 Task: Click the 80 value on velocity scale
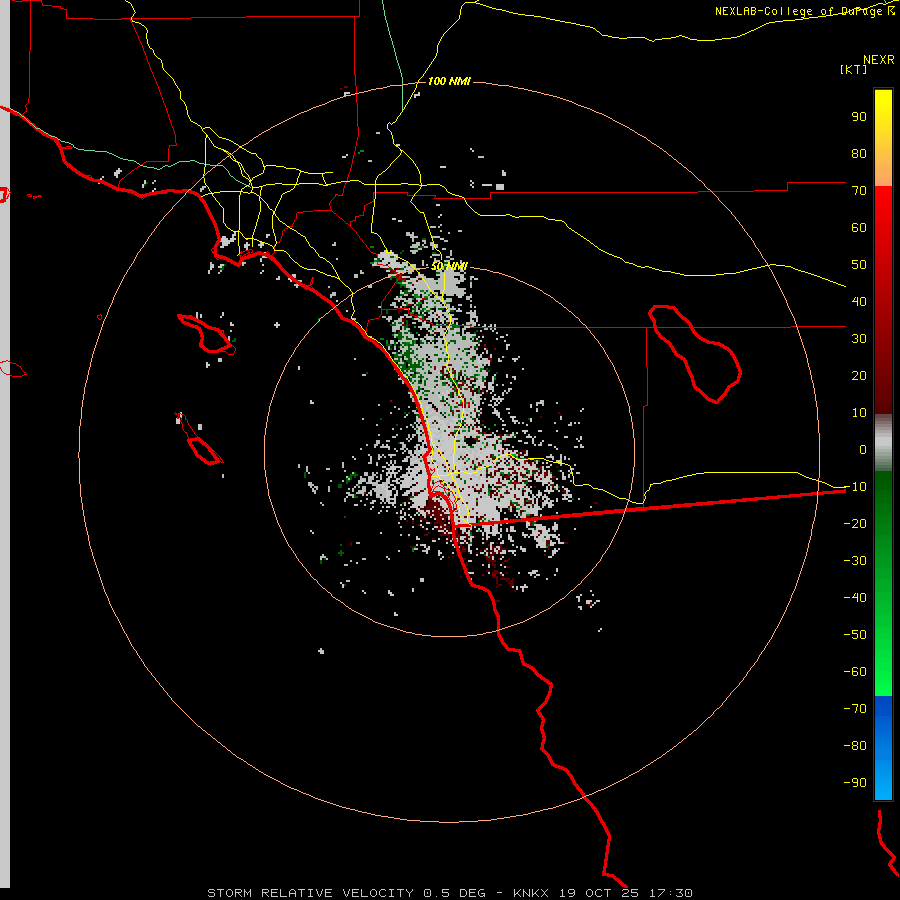tap(859, 153)
